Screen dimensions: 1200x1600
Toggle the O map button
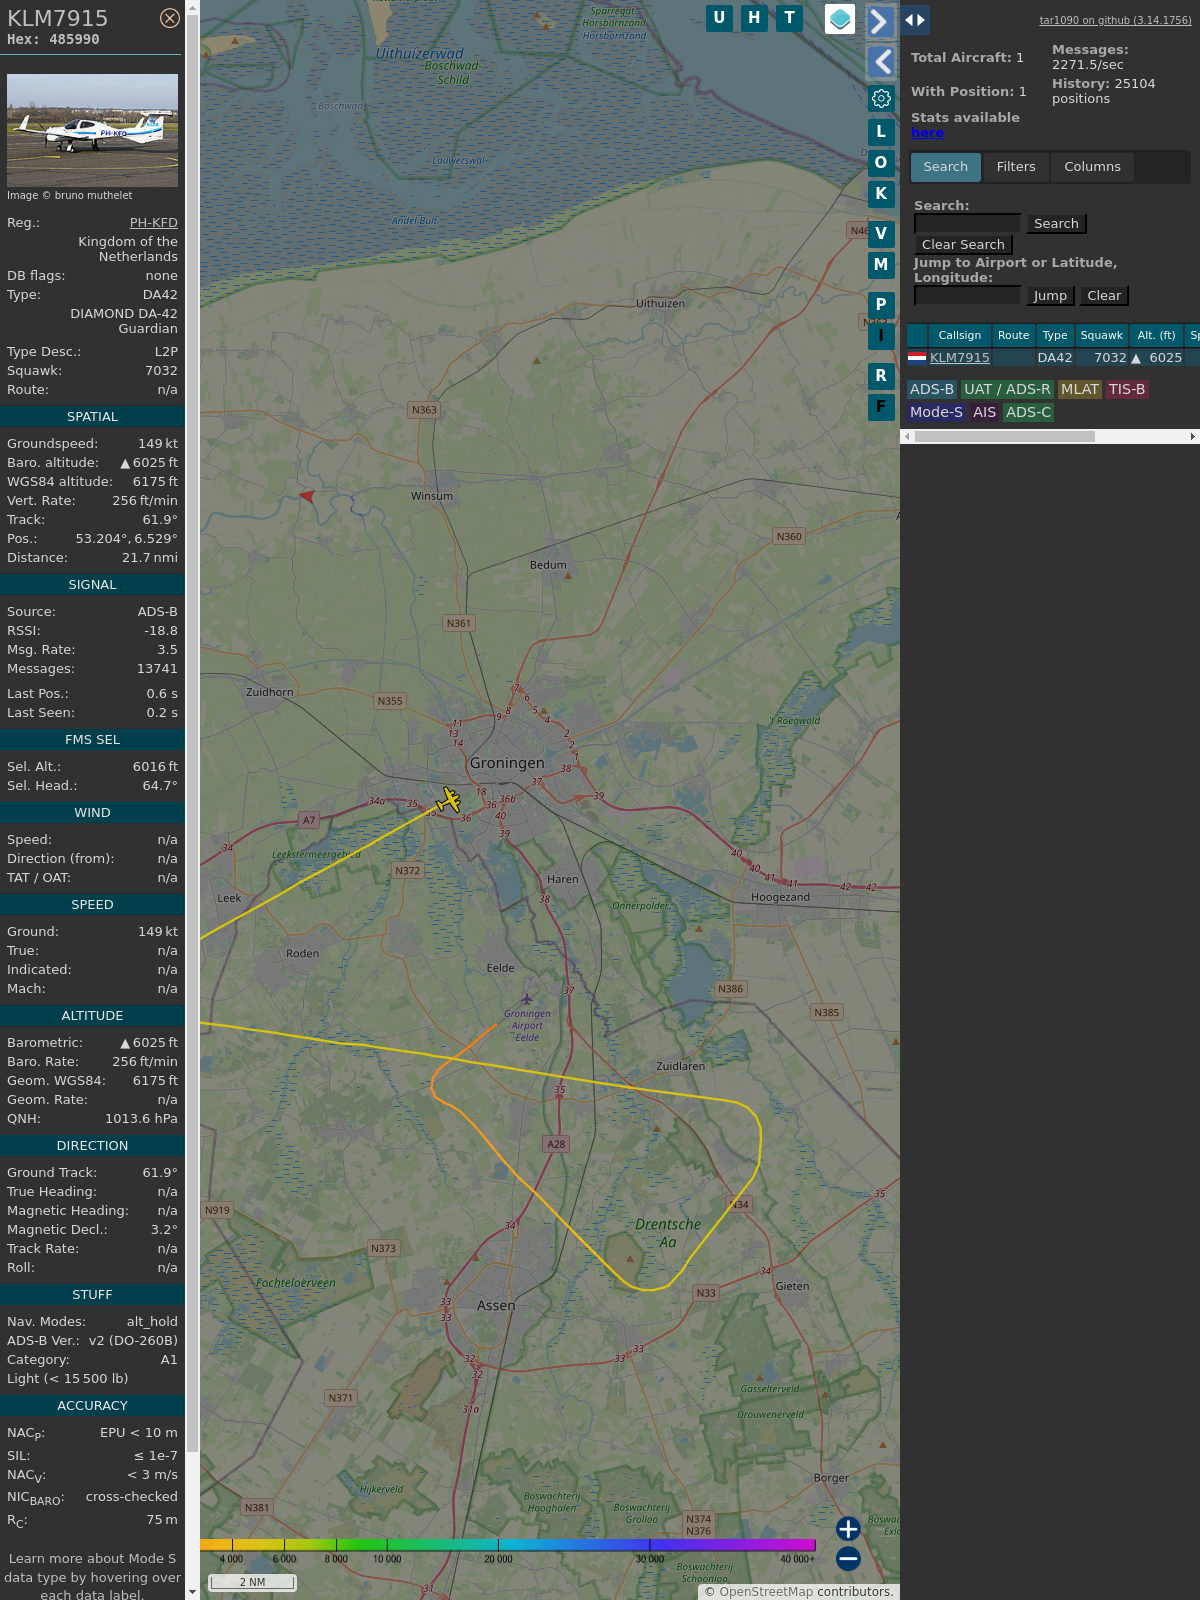pyautogui.click(x=881, y=162)
